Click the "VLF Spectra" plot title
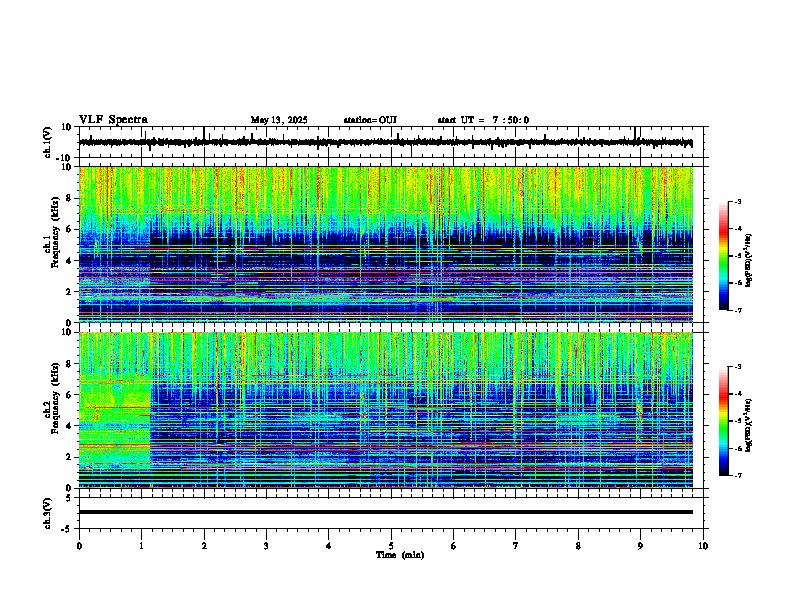792x612 pixels. 113,120
